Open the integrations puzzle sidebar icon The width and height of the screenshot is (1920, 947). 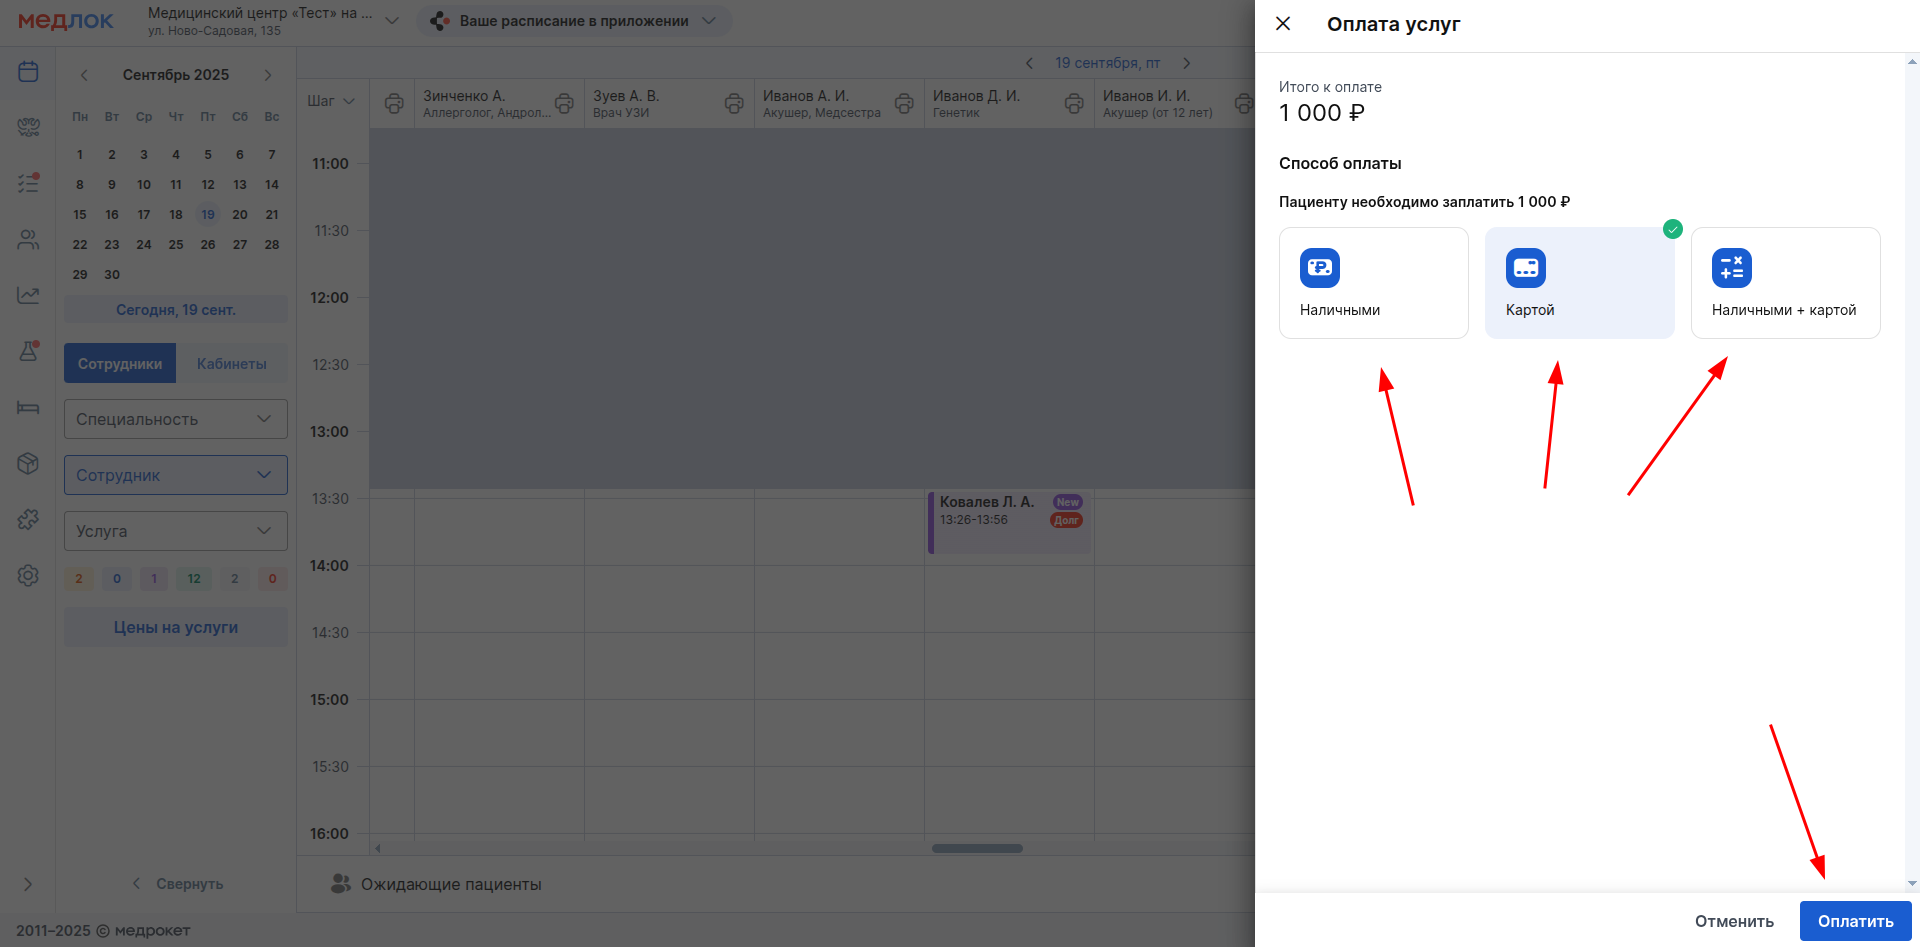pos(28,519)
